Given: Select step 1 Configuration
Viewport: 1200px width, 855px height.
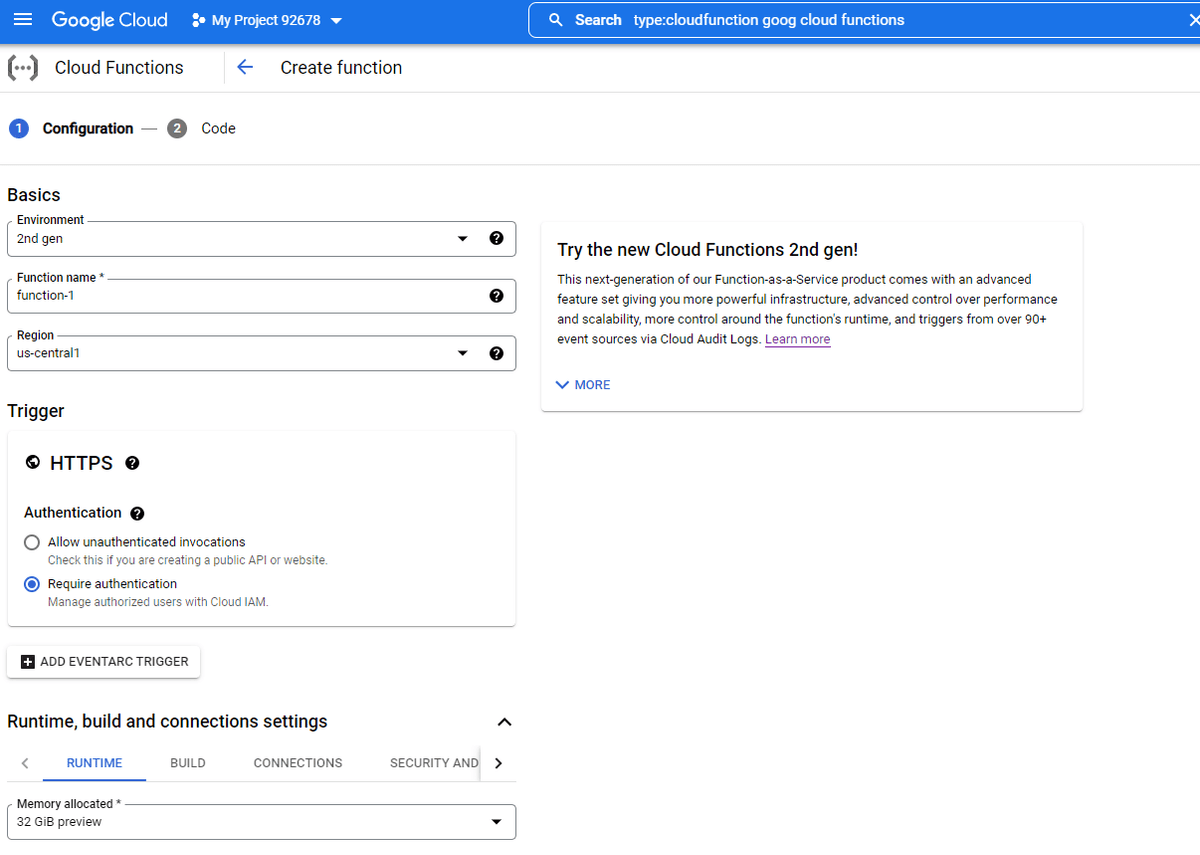Looking at the screenshot, I should tap(71, 128).
